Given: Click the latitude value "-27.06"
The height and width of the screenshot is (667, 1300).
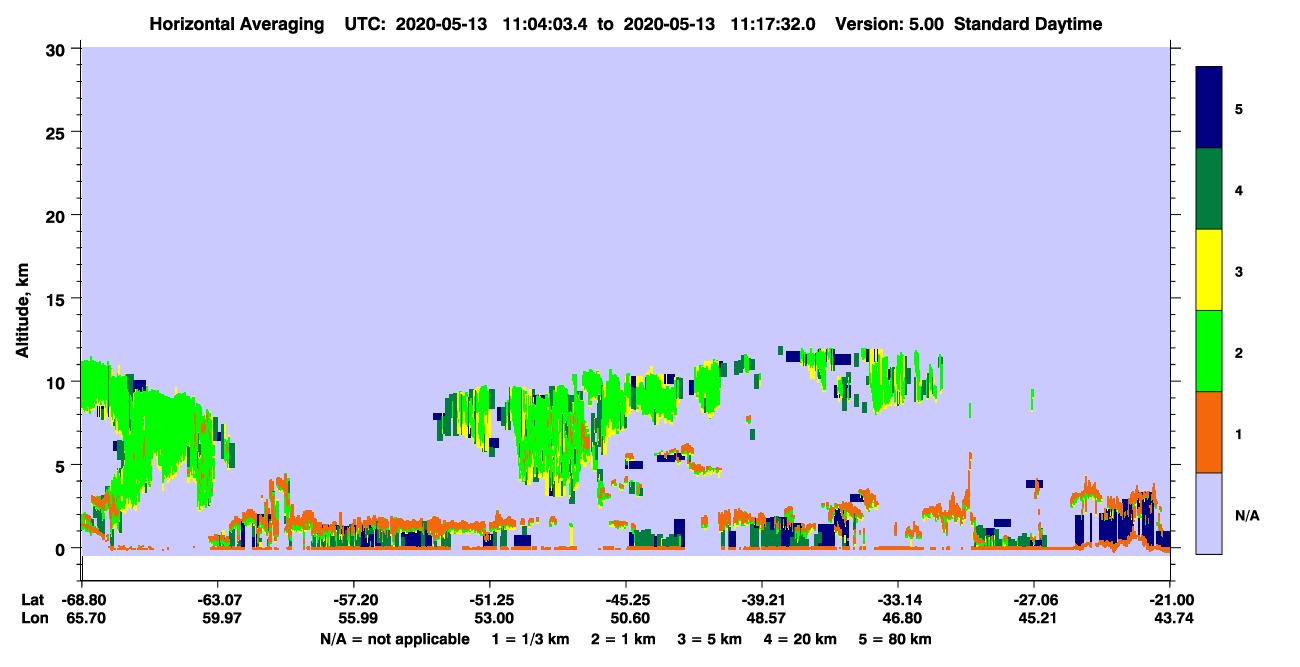Looking at the screenshot, I should (1034, 600).
